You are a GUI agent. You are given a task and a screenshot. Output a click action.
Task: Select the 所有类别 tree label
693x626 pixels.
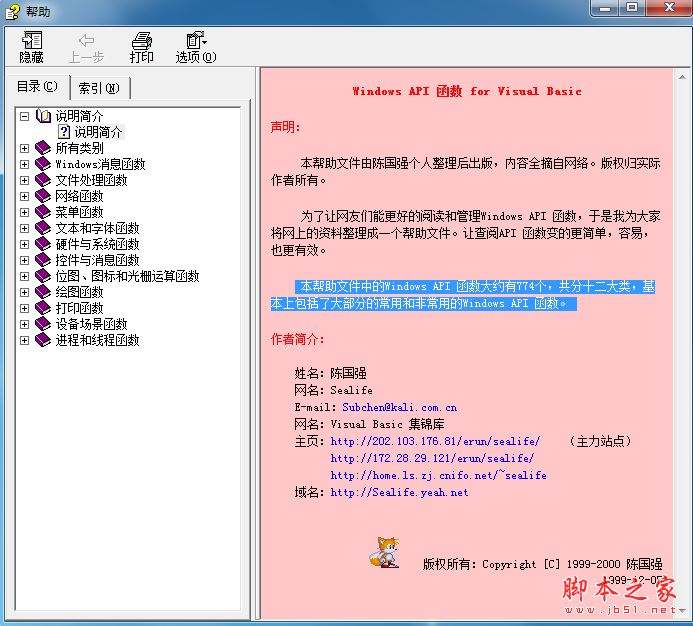(x=80, y=148)
